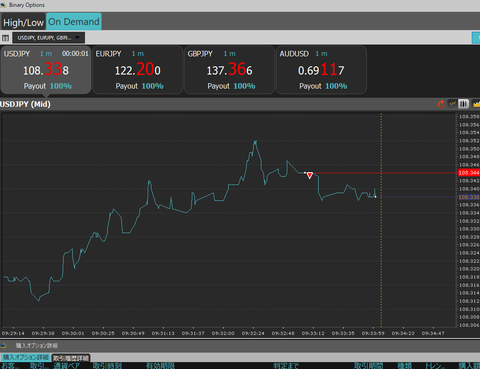Click the panel layout grid icon

tap(5, 38)
